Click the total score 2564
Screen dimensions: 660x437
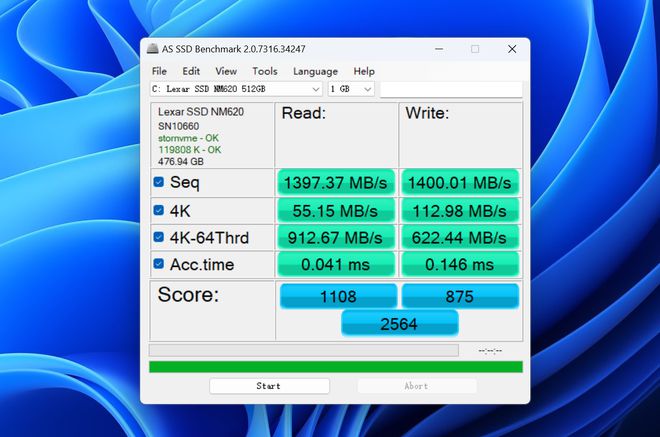pos(399,323)
